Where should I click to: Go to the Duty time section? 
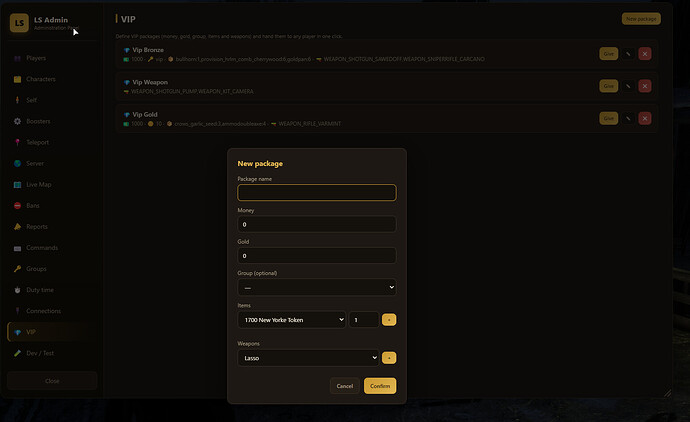[x=52, y=290]
